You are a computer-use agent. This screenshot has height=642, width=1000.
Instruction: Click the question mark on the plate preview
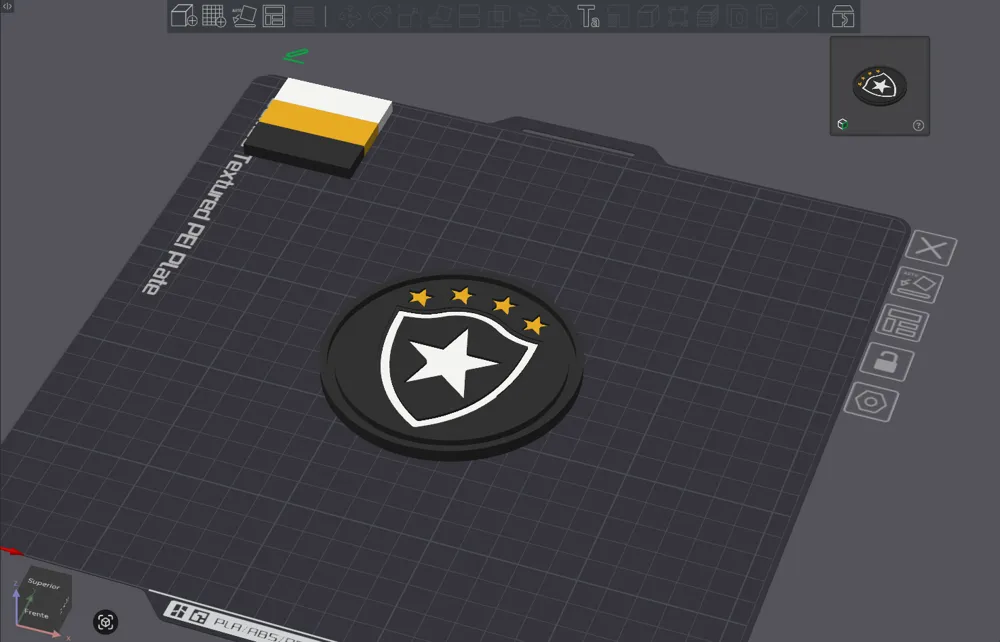tap(917, 125)
